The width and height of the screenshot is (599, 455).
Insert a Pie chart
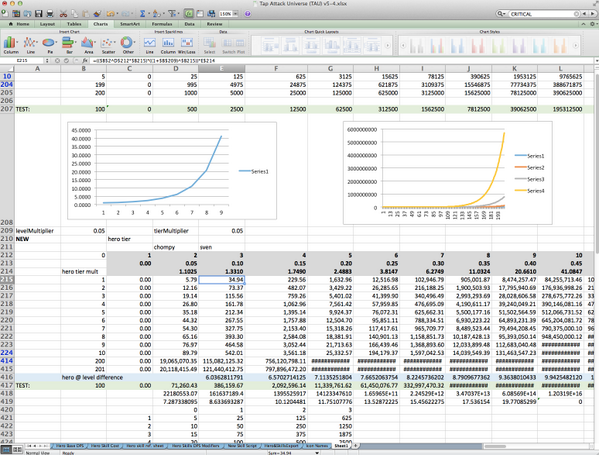click(50, 45)
